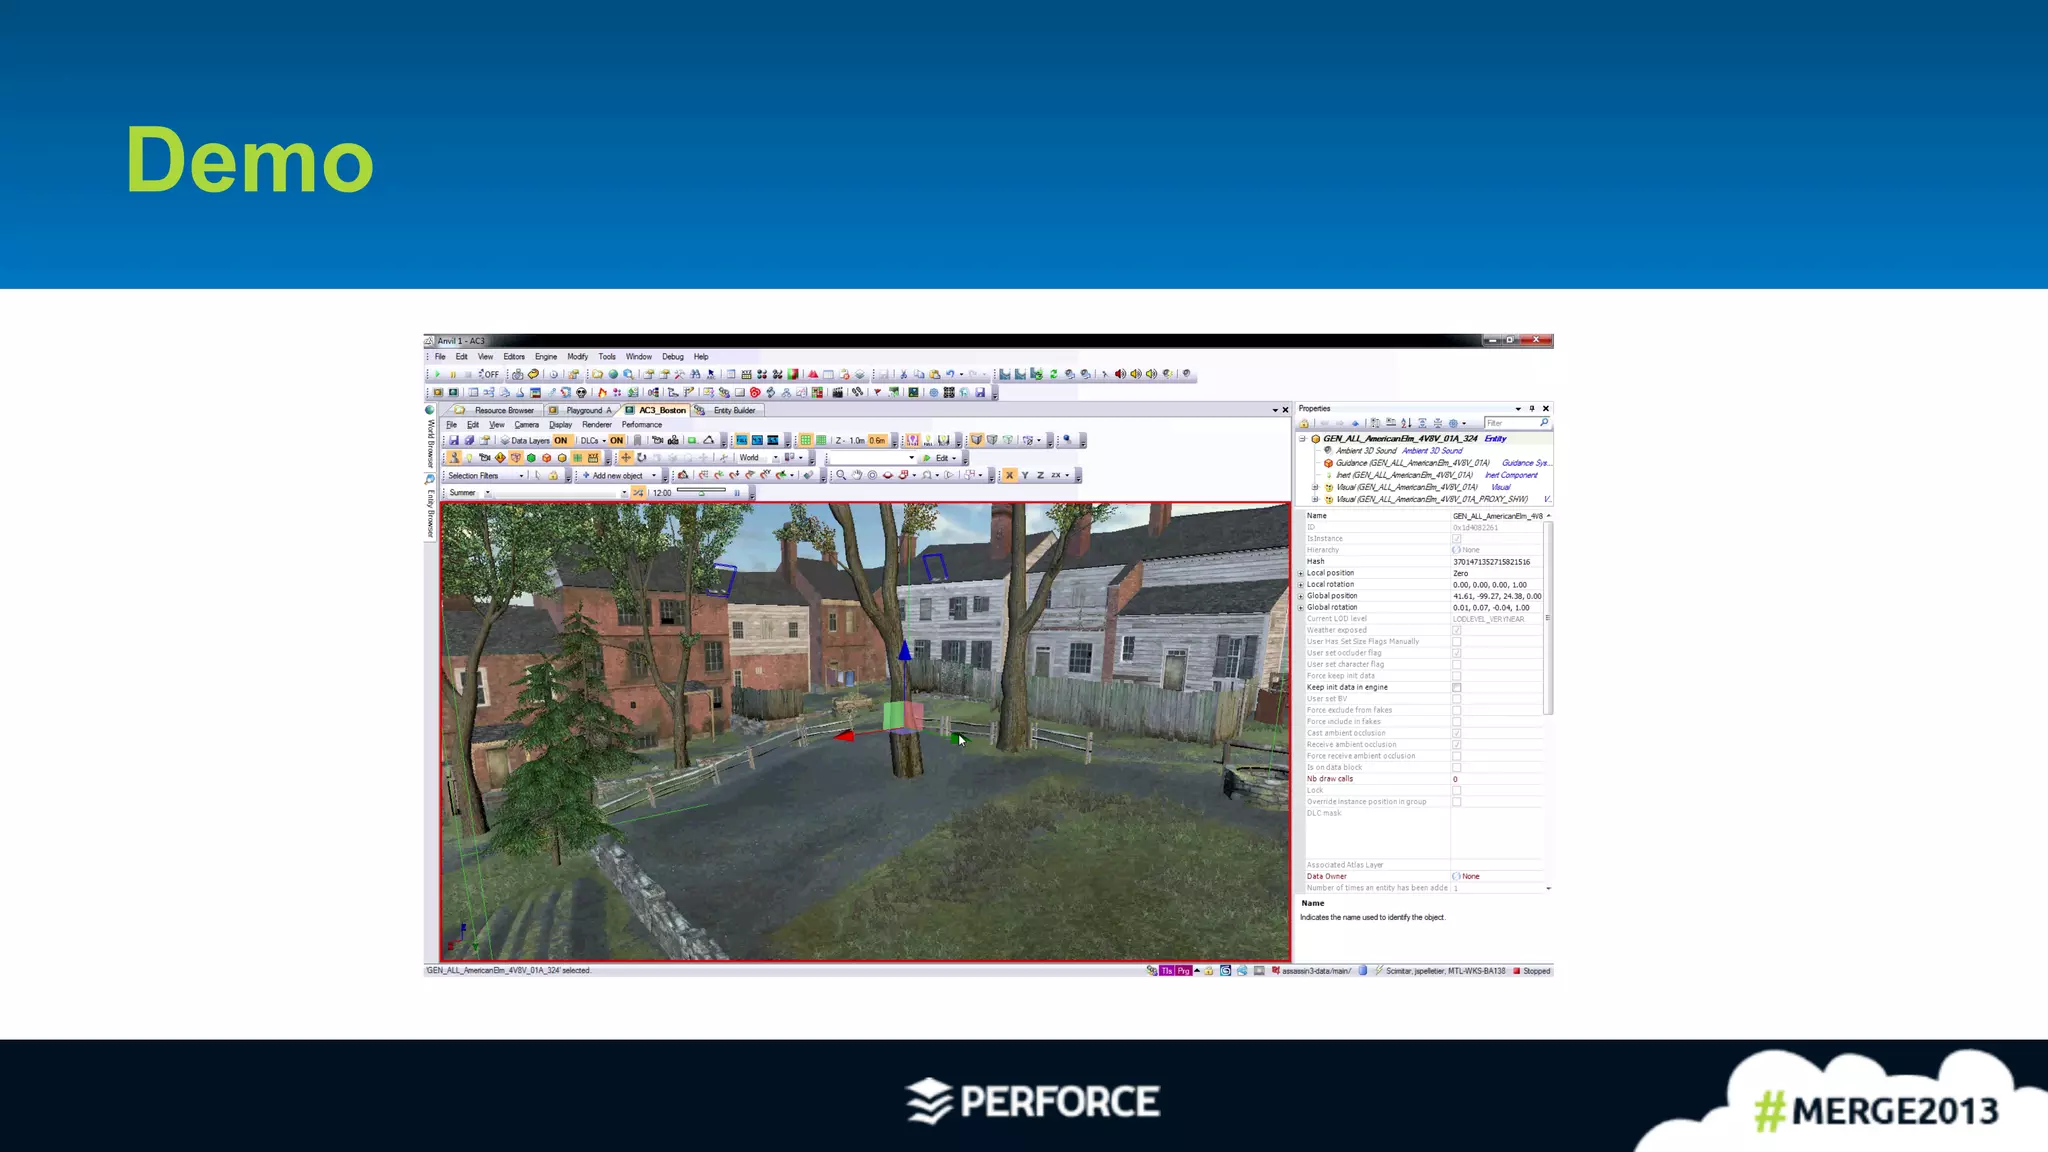Click the hand pan camera tool
Screen dimensions: 2048x1152
857,475
